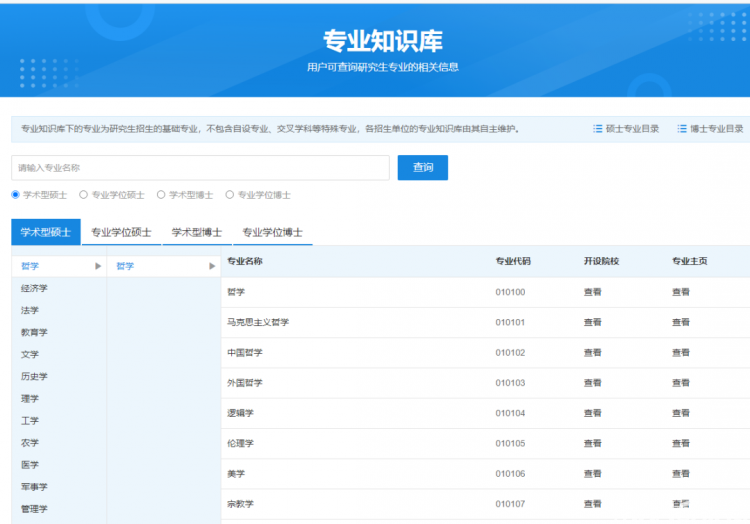Select the 军事学 category

click(34, 487)
